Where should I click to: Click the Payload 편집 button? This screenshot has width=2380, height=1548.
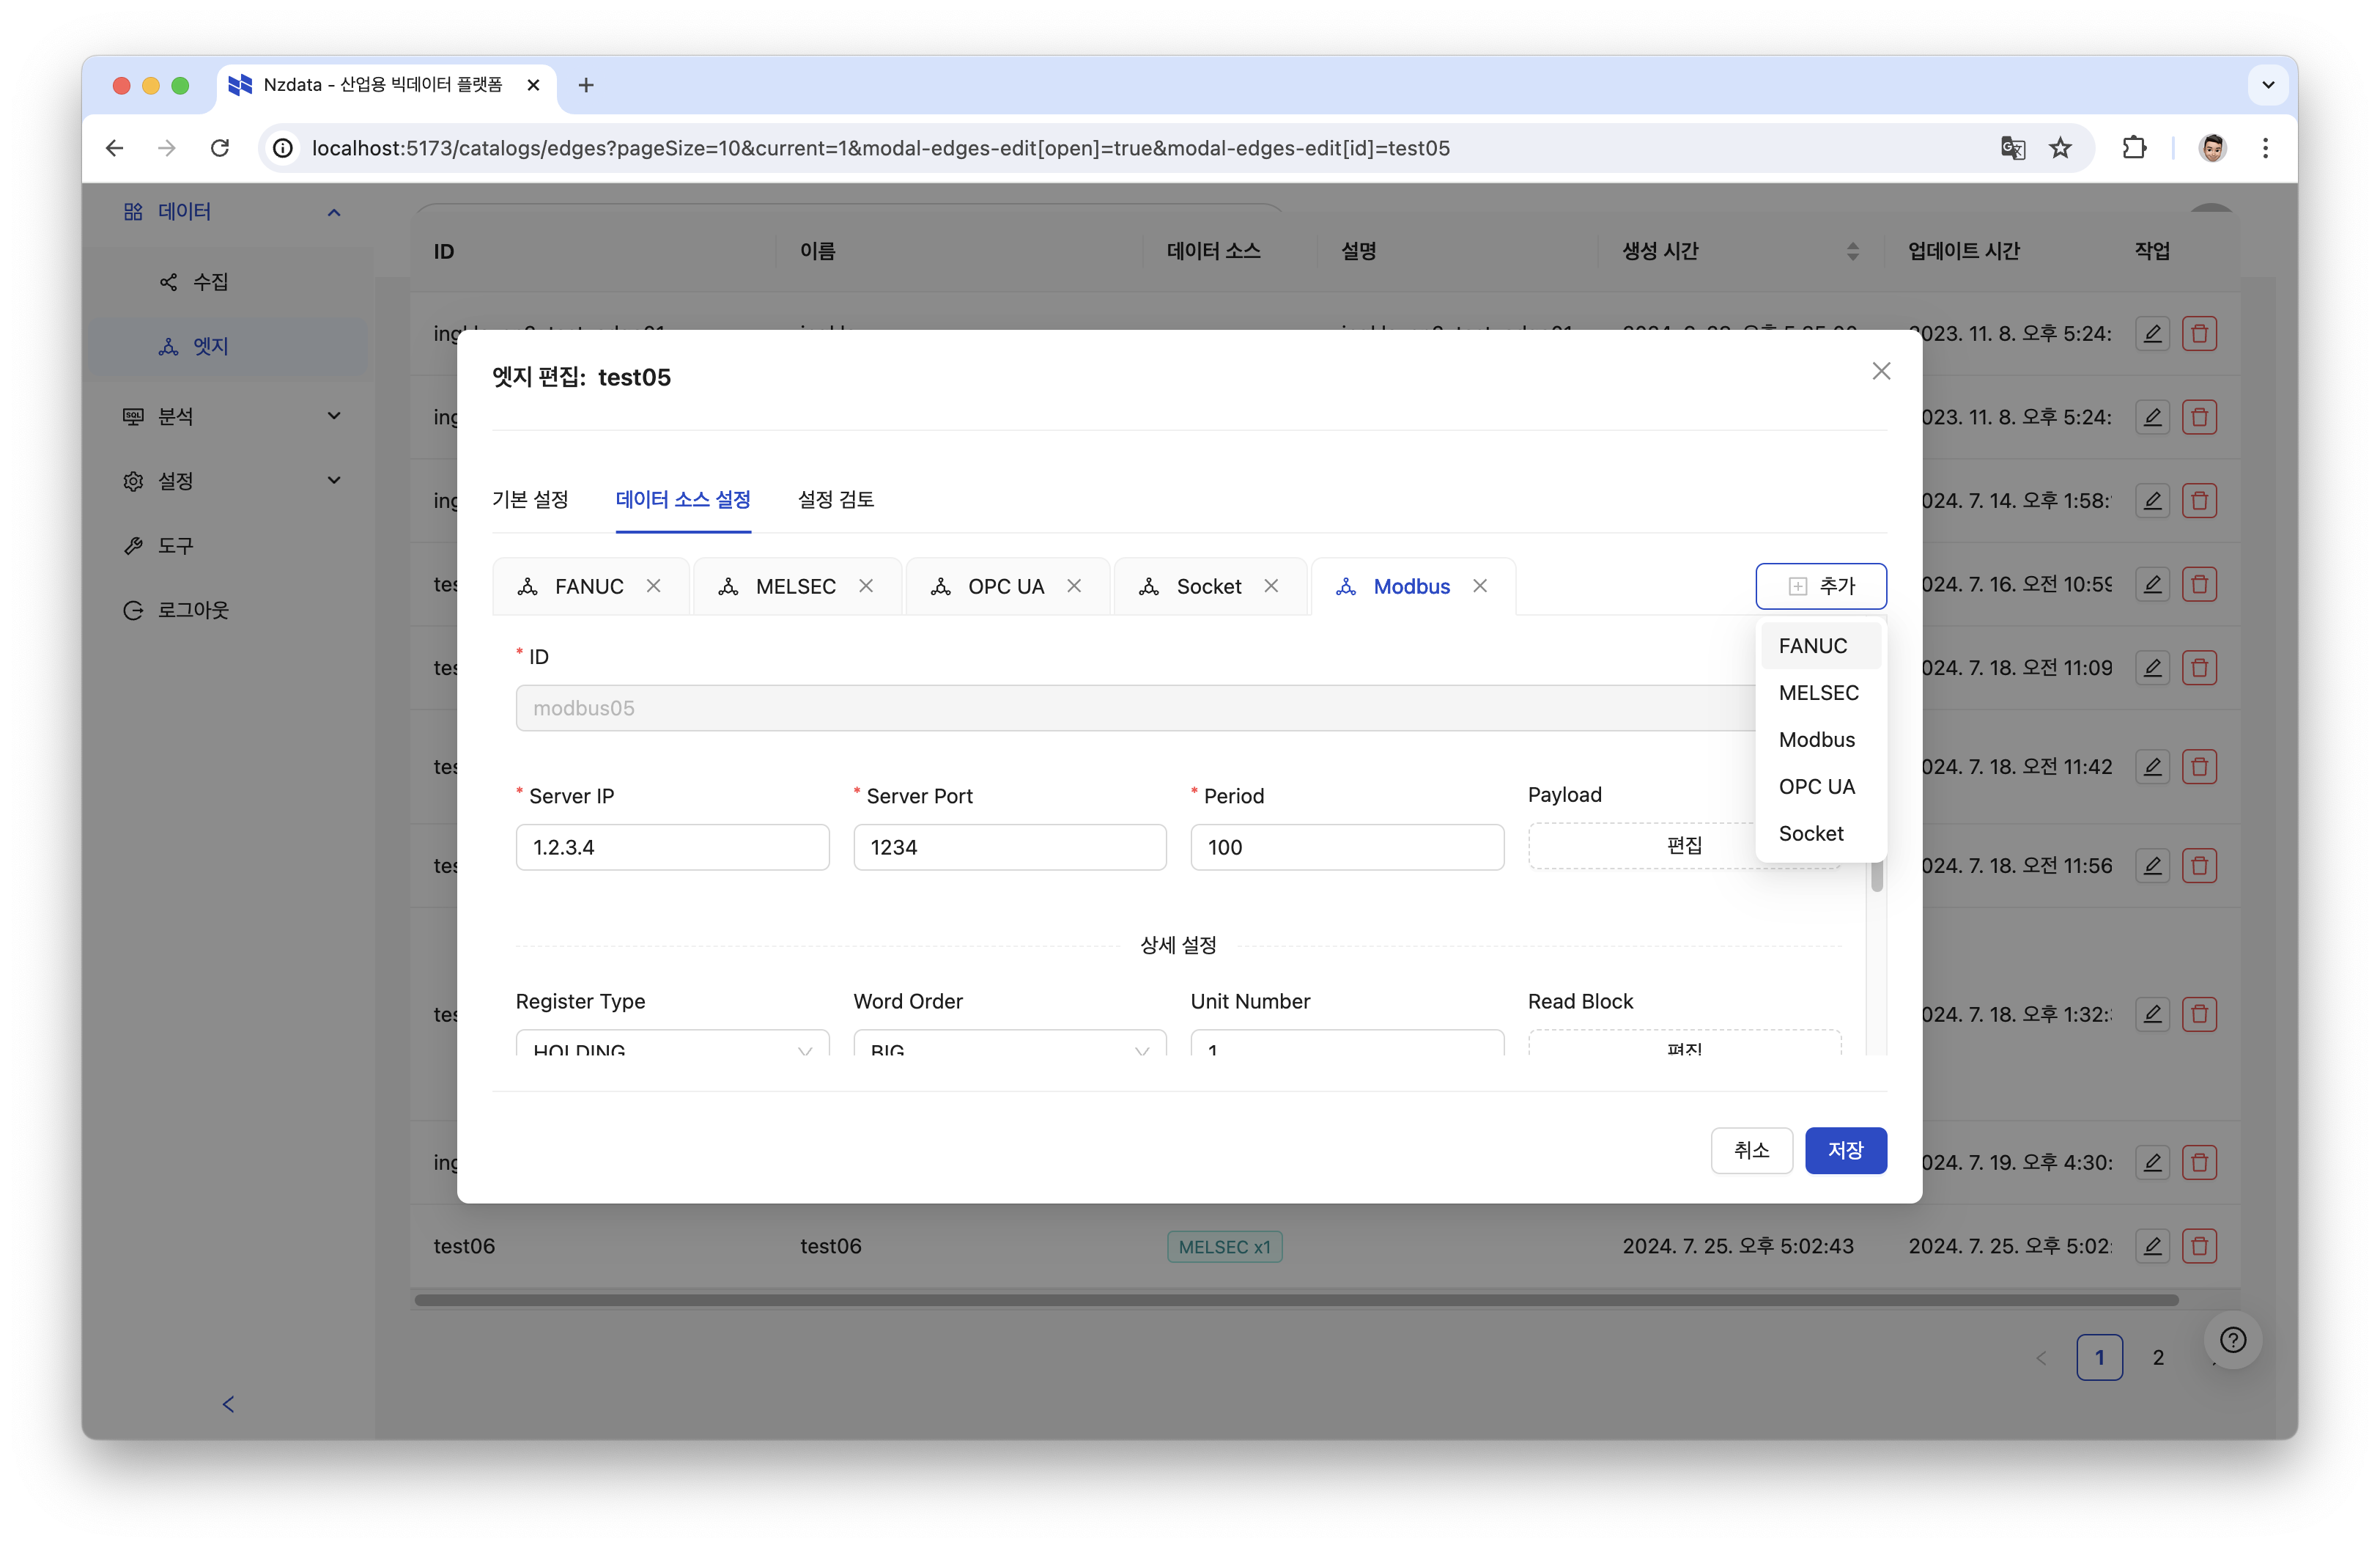coord(1684,846)
